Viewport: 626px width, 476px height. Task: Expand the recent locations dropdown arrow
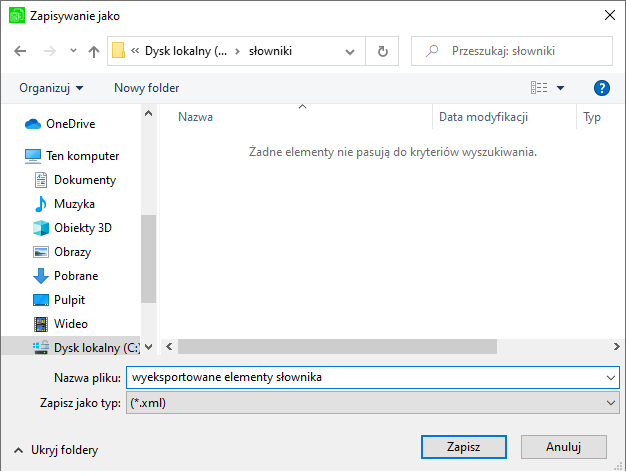[x=73, y=51]
